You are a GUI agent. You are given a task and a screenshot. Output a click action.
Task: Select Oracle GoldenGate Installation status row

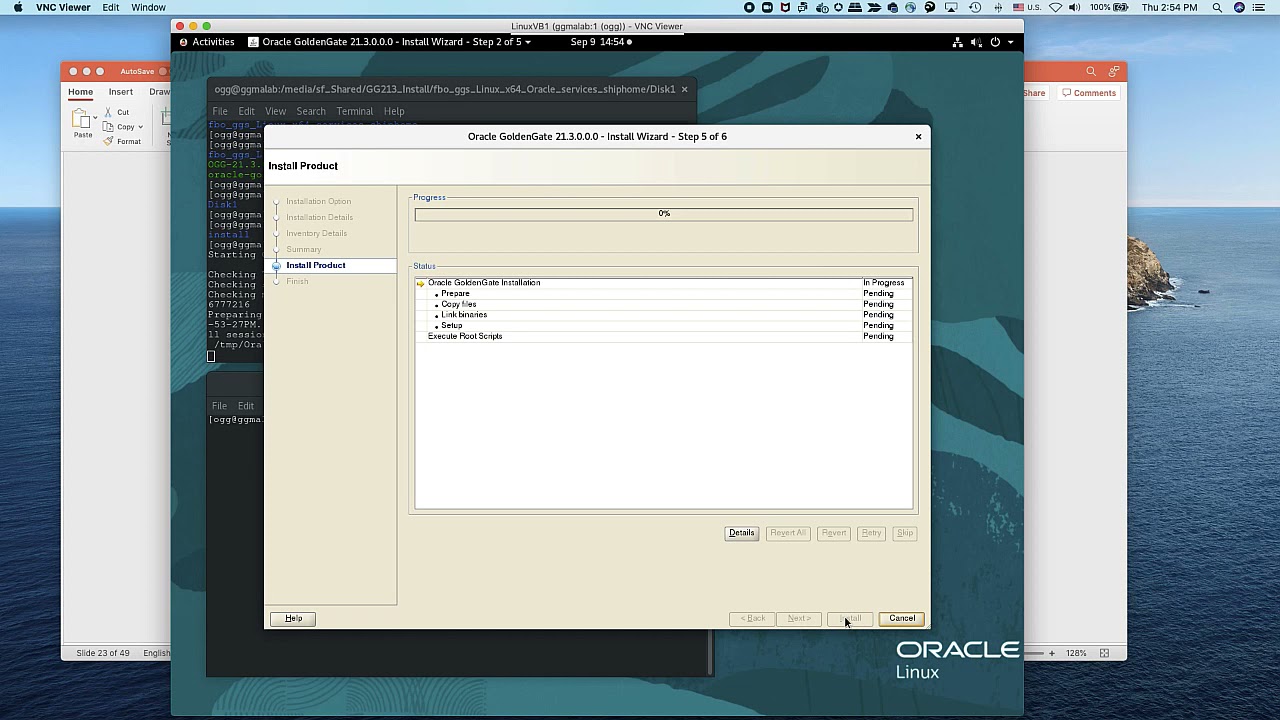coord(664,283)
